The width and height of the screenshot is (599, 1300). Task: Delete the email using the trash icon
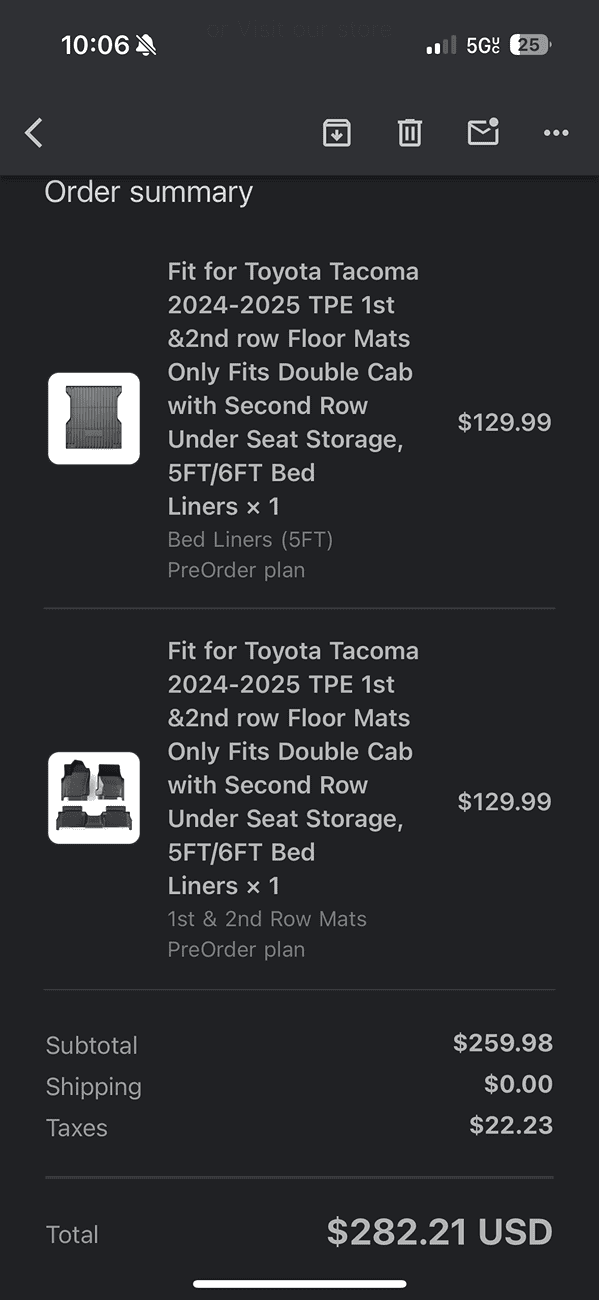point(410,133)
